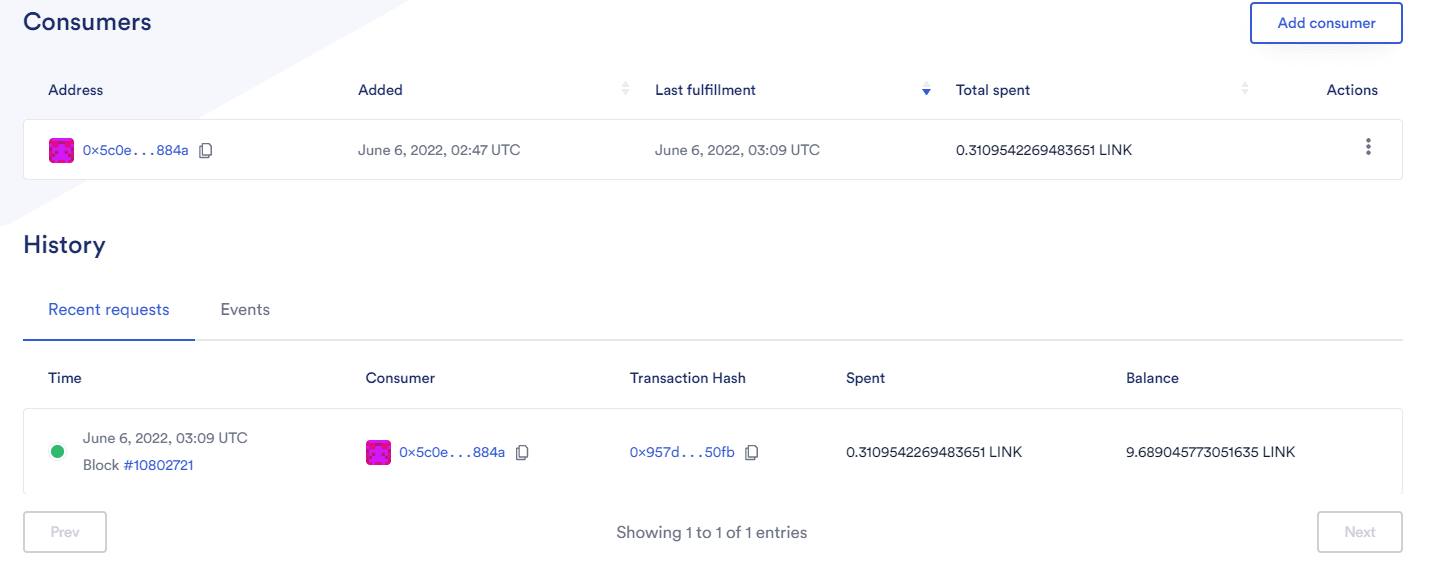Image resolution: width=1436 pixels, height=582 pixels.
Task: Click the Next pagination button
Action: point(1360,532)
